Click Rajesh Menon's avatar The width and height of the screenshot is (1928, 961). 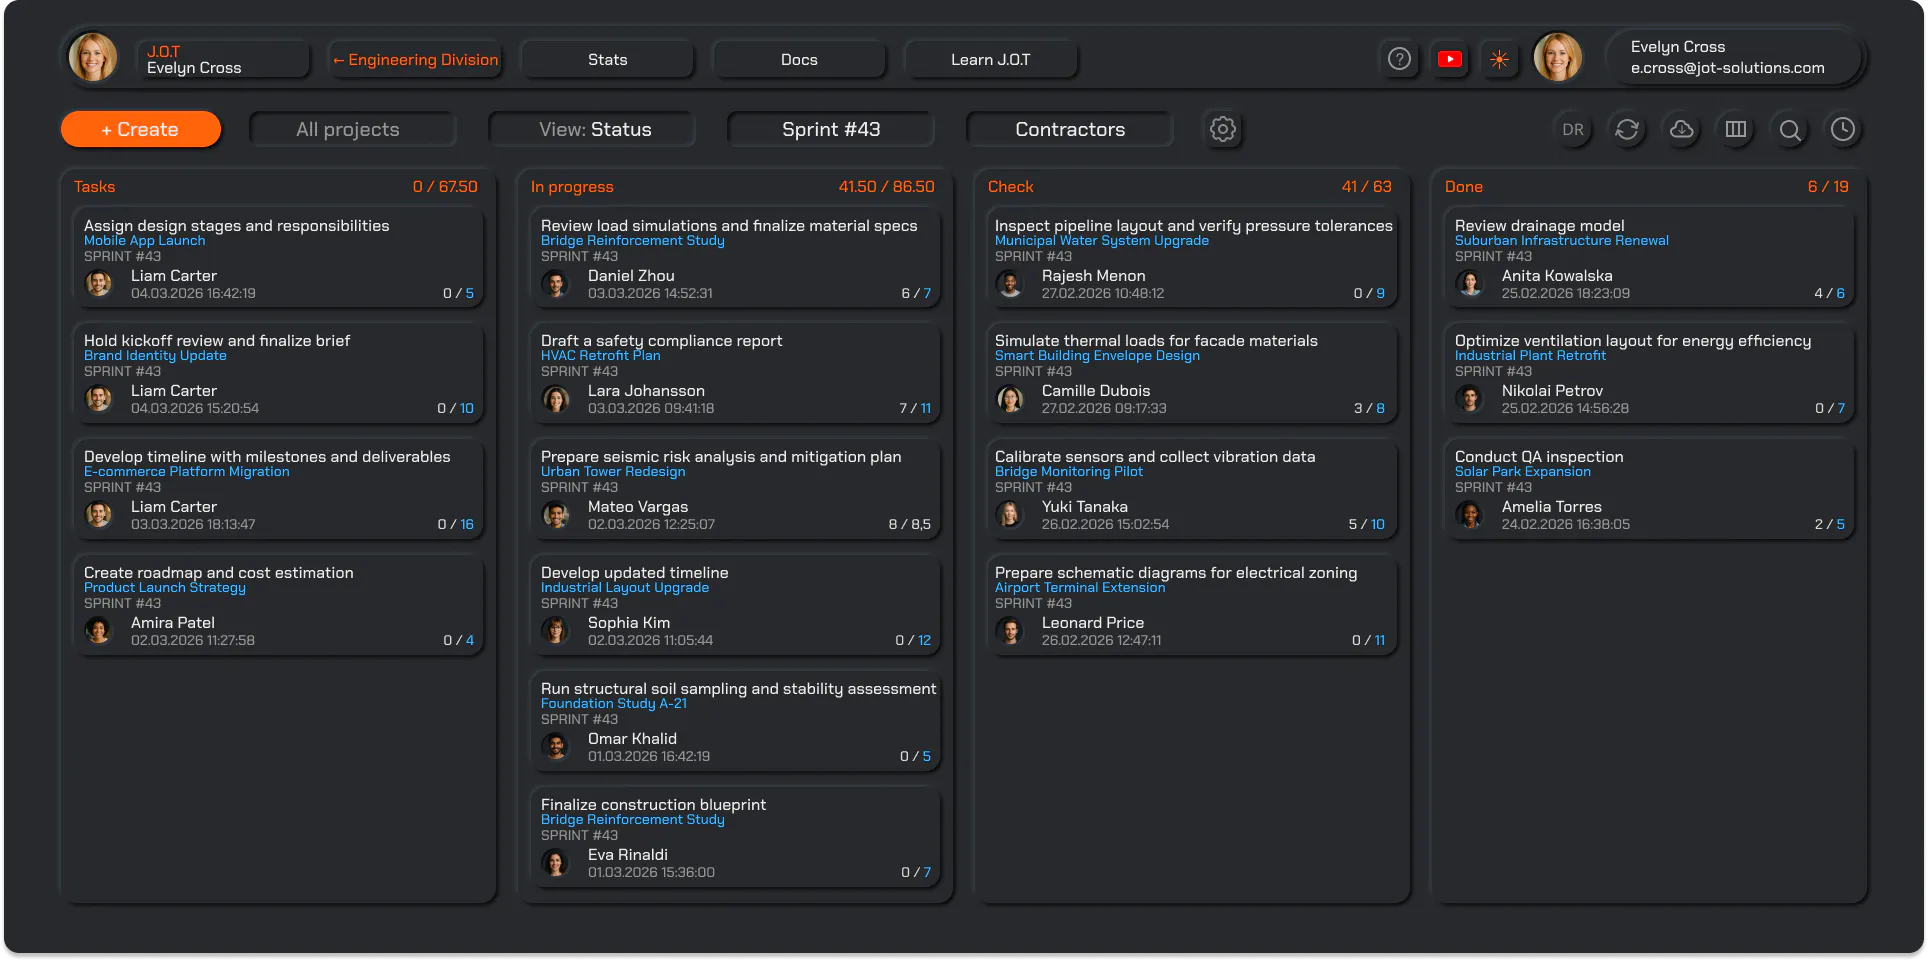[1010, 284]
